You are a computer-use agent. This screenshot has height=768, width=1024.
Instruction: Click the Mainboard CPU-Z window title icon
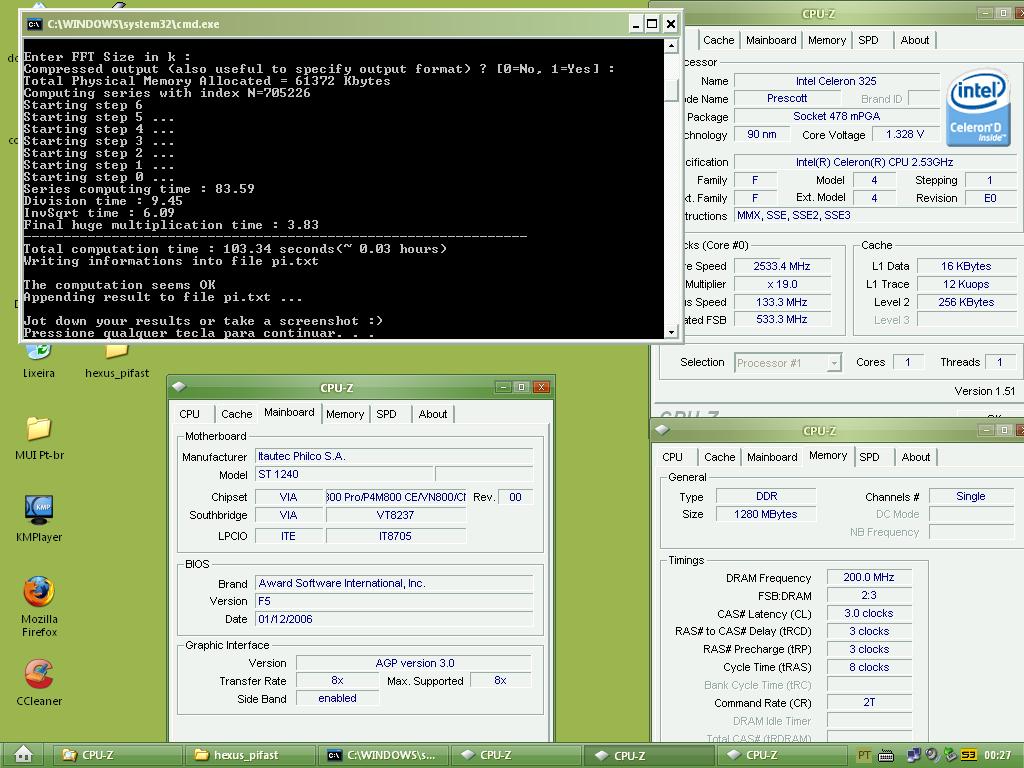coord(180,387)
